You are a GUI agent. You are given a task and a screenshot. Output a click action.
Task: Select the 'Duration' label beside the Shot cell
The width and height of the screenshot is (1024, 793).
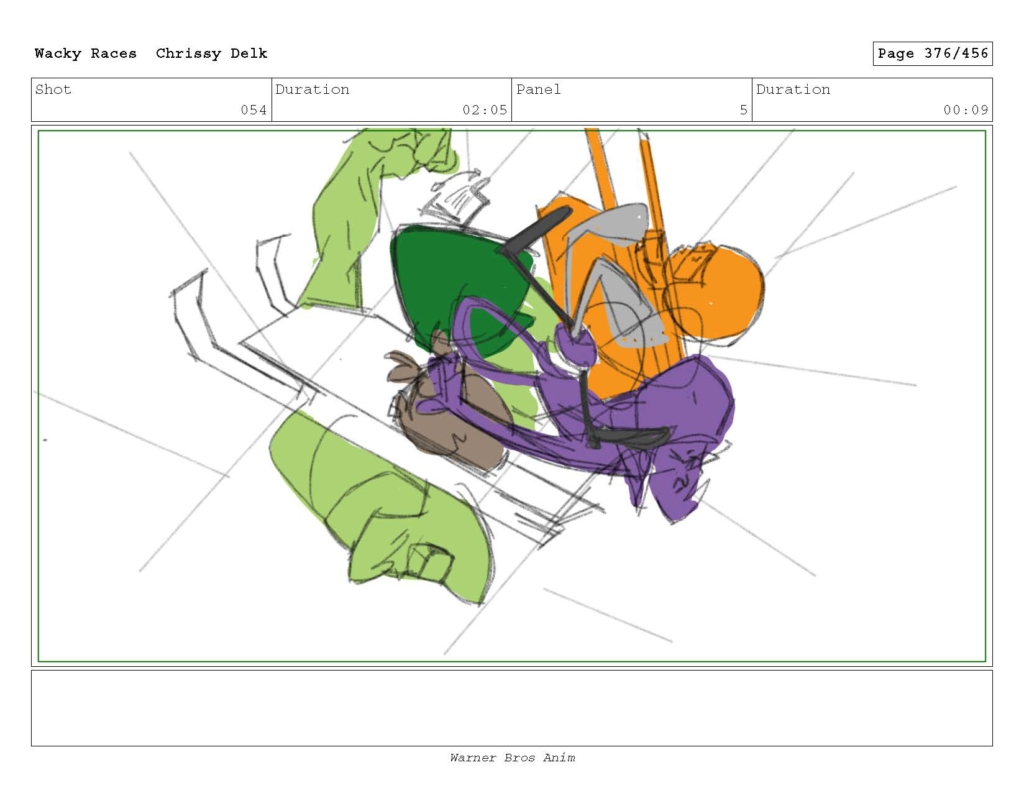pyautogui.click(x=312, y=89)
